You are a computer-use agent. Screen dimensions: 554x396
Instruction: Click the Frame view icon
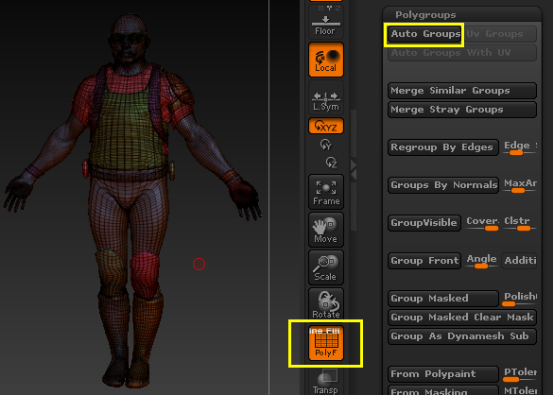click(326, 192)
